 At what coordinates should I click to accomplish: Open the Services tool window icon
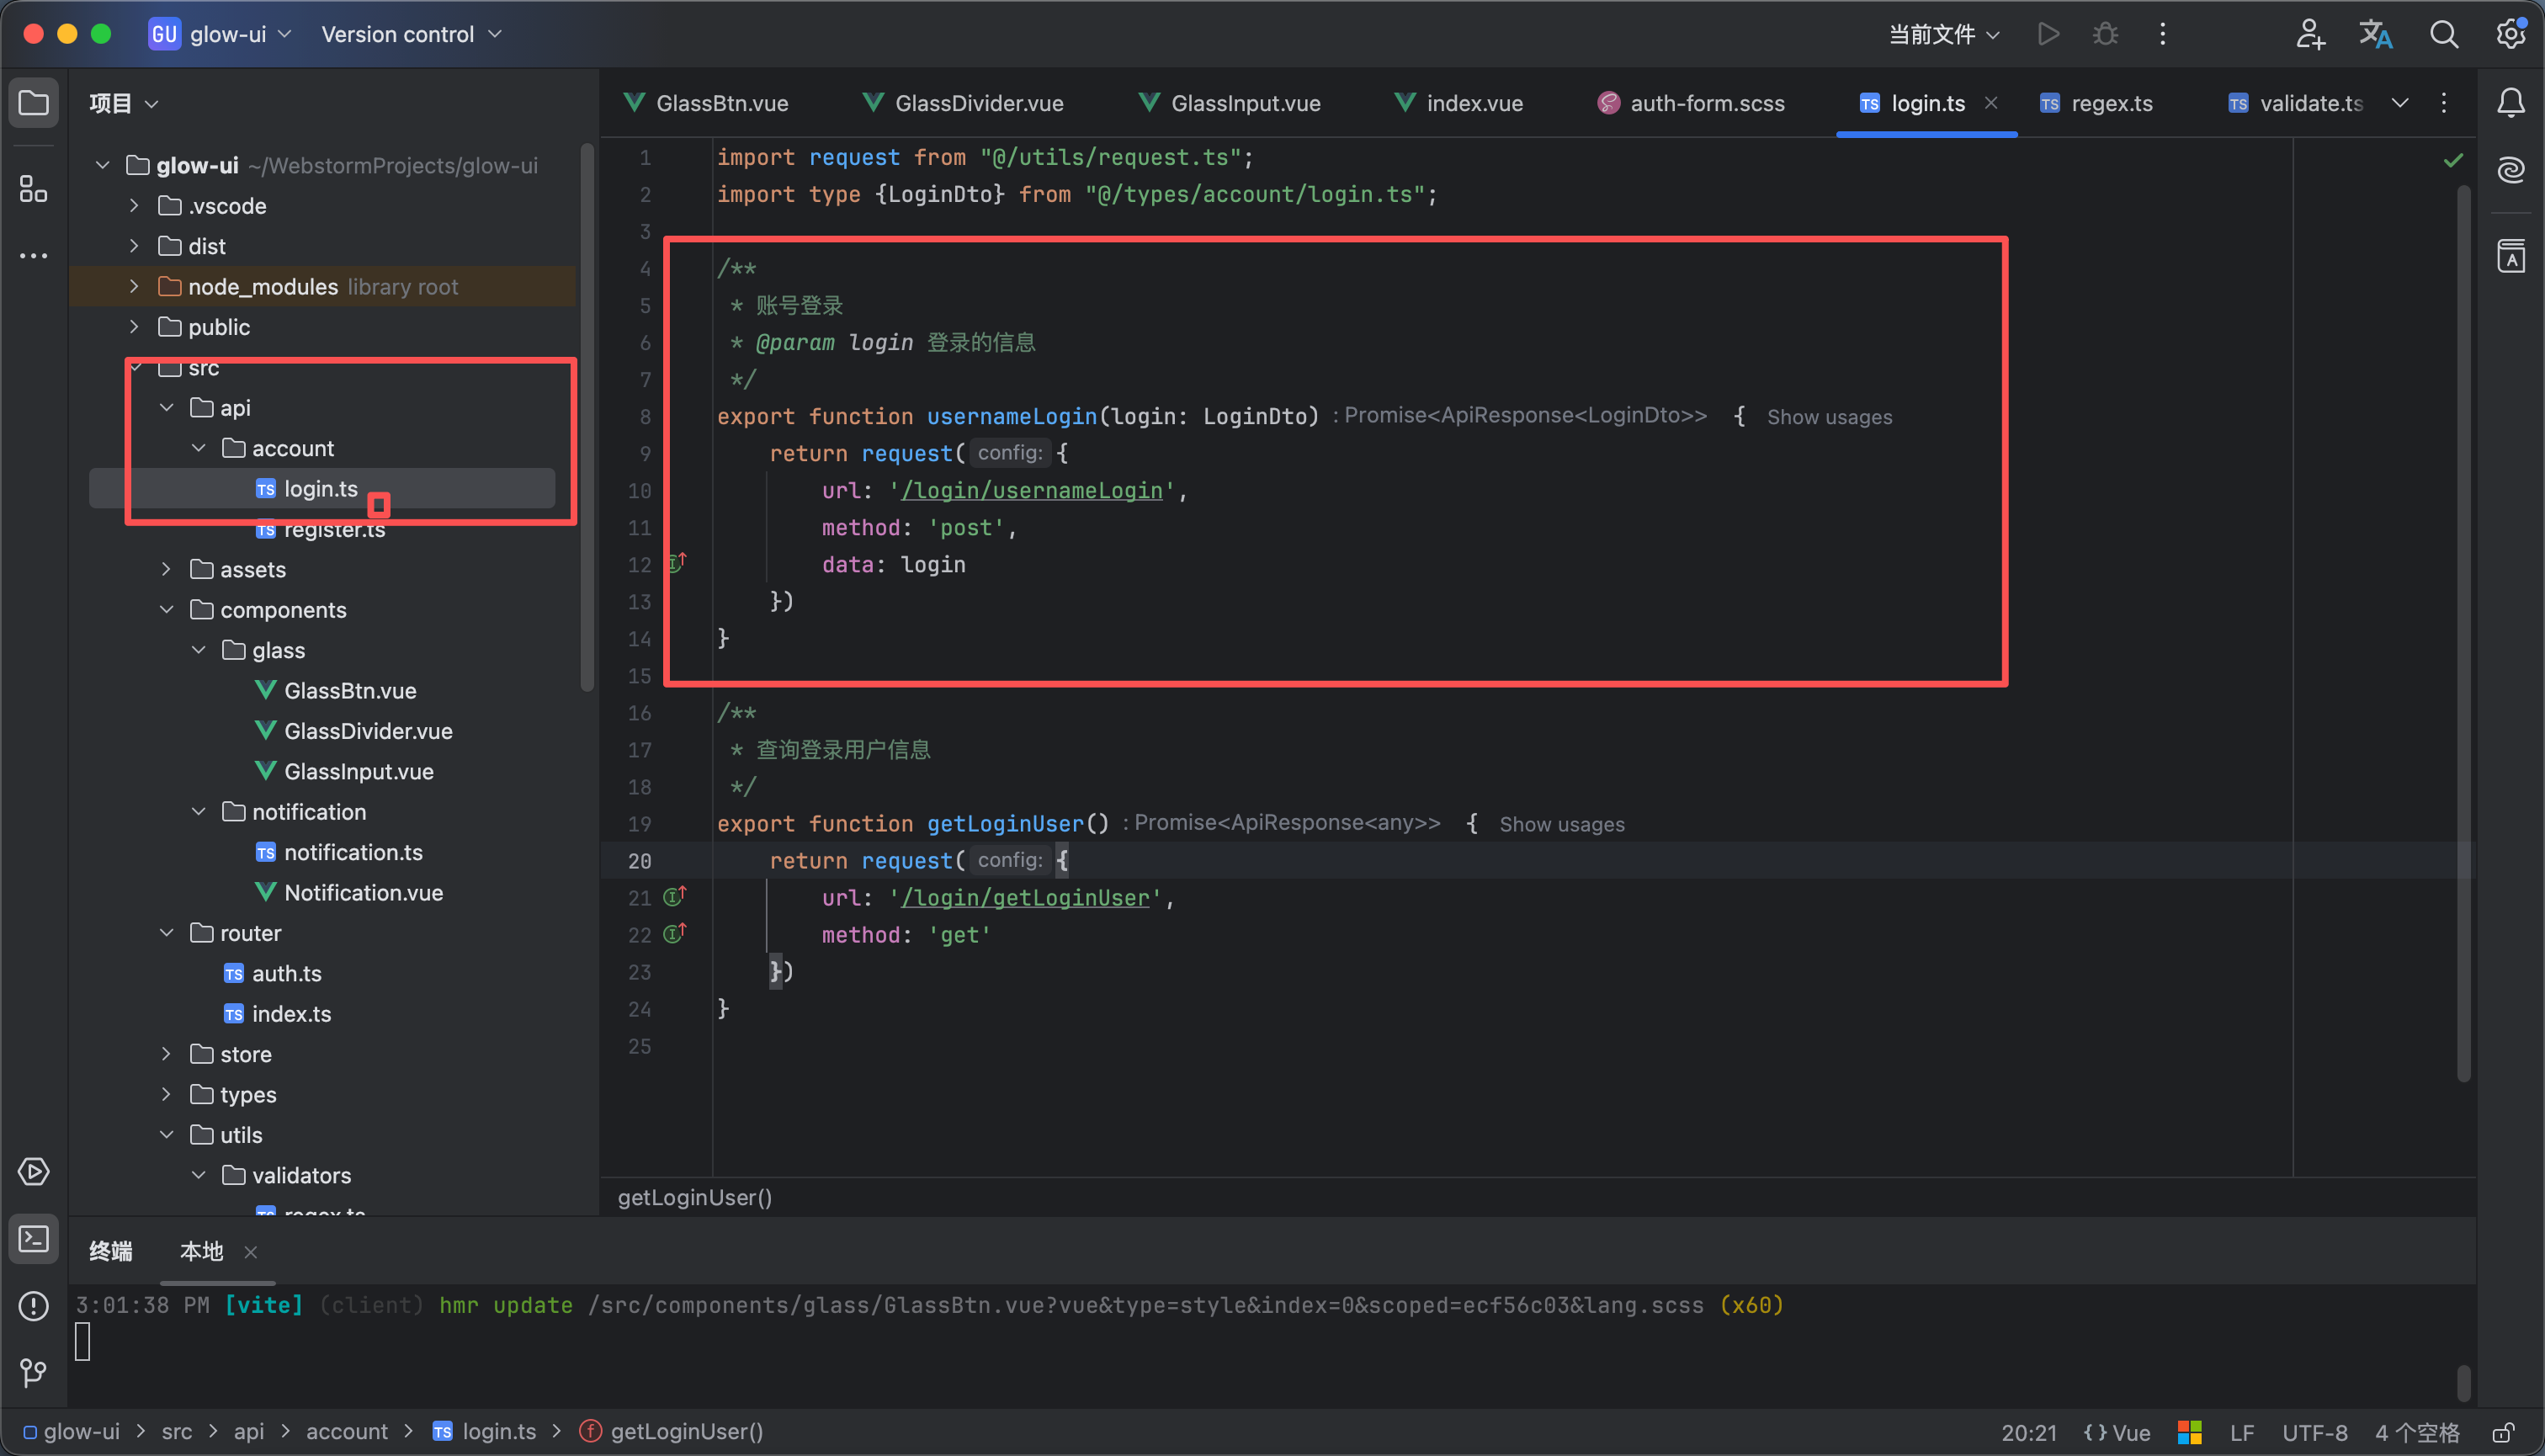[33, 1172]
